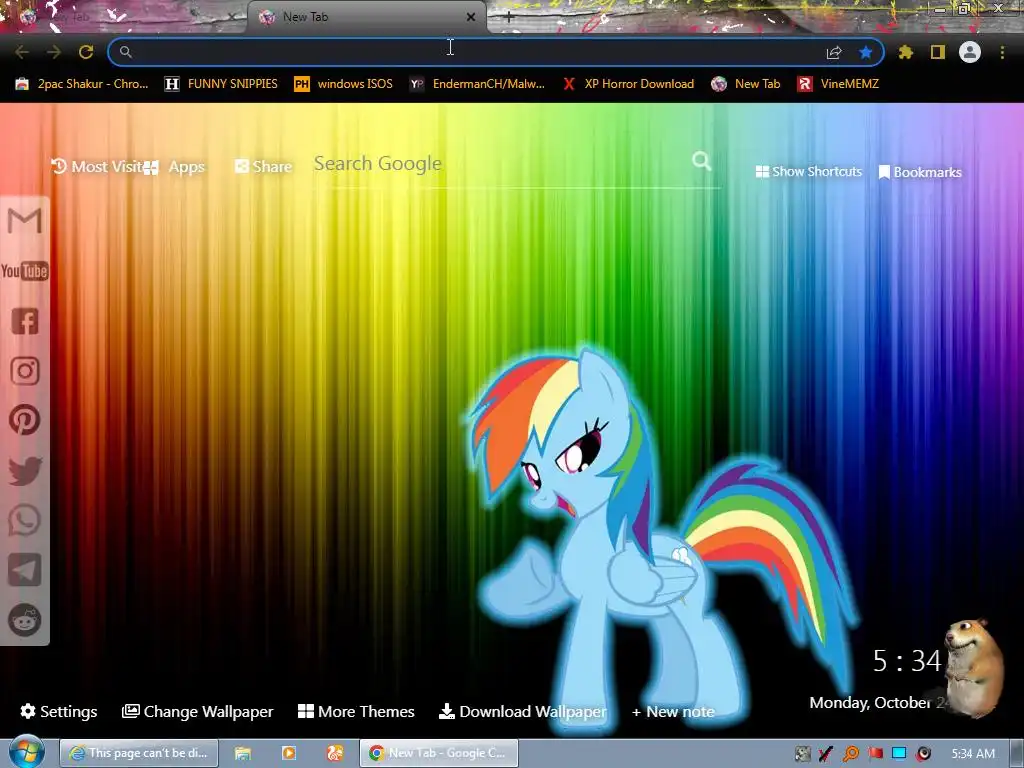Open the Windows Start orb
Image resolution: width=1024 pixels, height=768 pixels.
tap(26, 752)
